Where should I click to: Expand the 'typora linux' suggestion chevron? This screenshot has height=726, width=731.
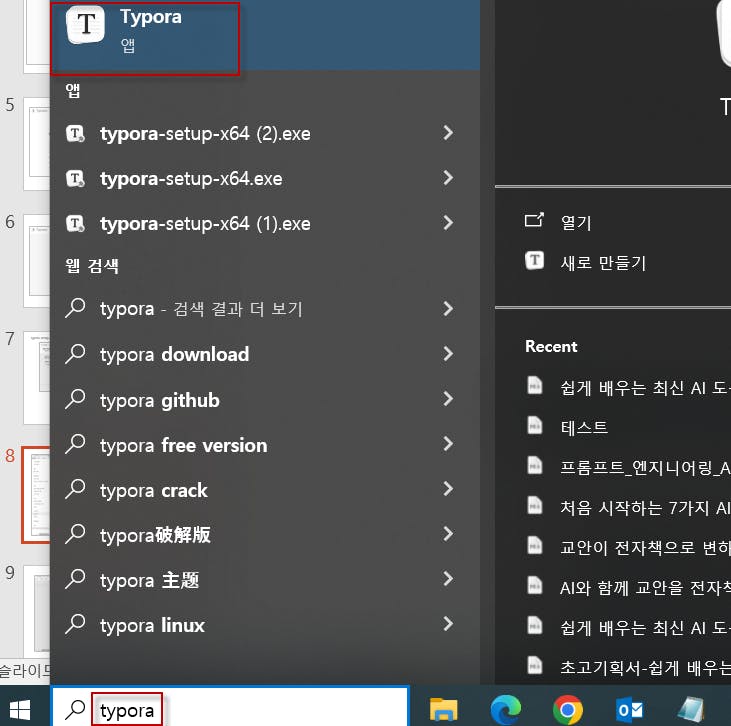pos(448,624)
